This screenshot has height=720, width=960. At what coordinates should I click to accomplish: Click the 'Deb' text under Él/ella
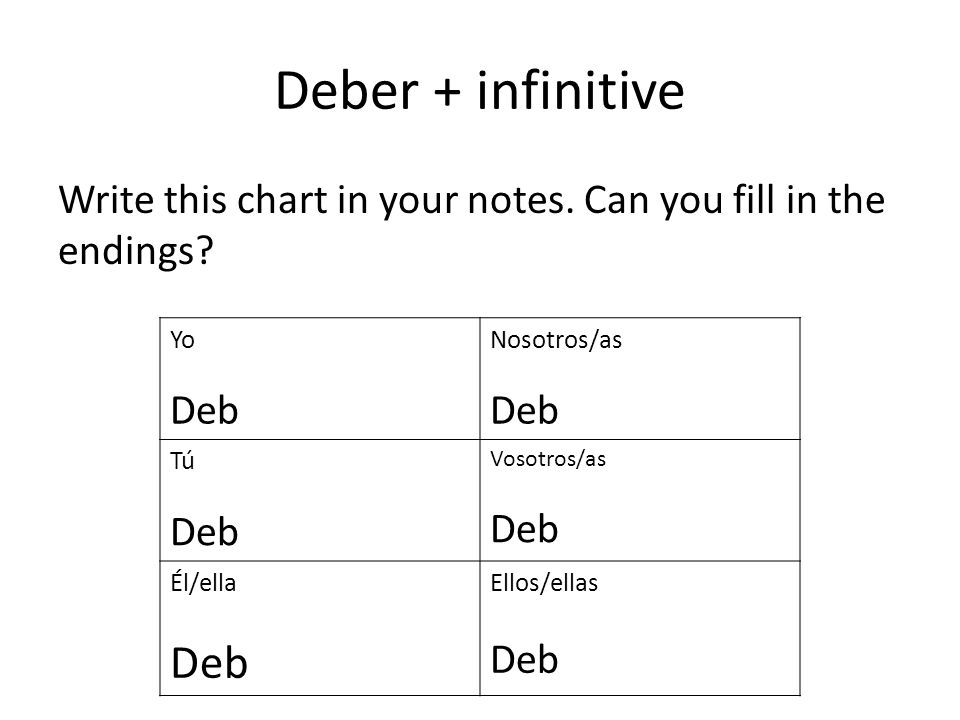point(209,663)
